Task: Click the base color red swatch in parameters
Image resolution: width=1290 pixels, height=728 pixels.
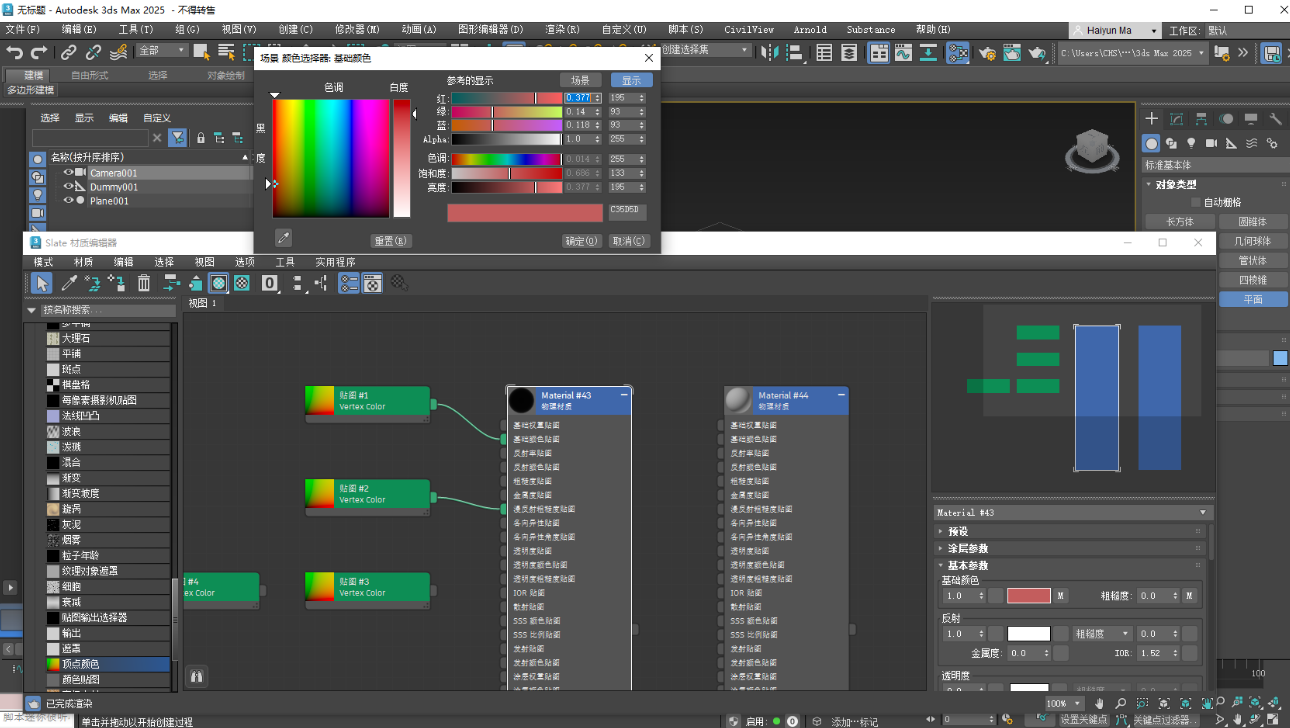Action: (x=1029, y=596)
